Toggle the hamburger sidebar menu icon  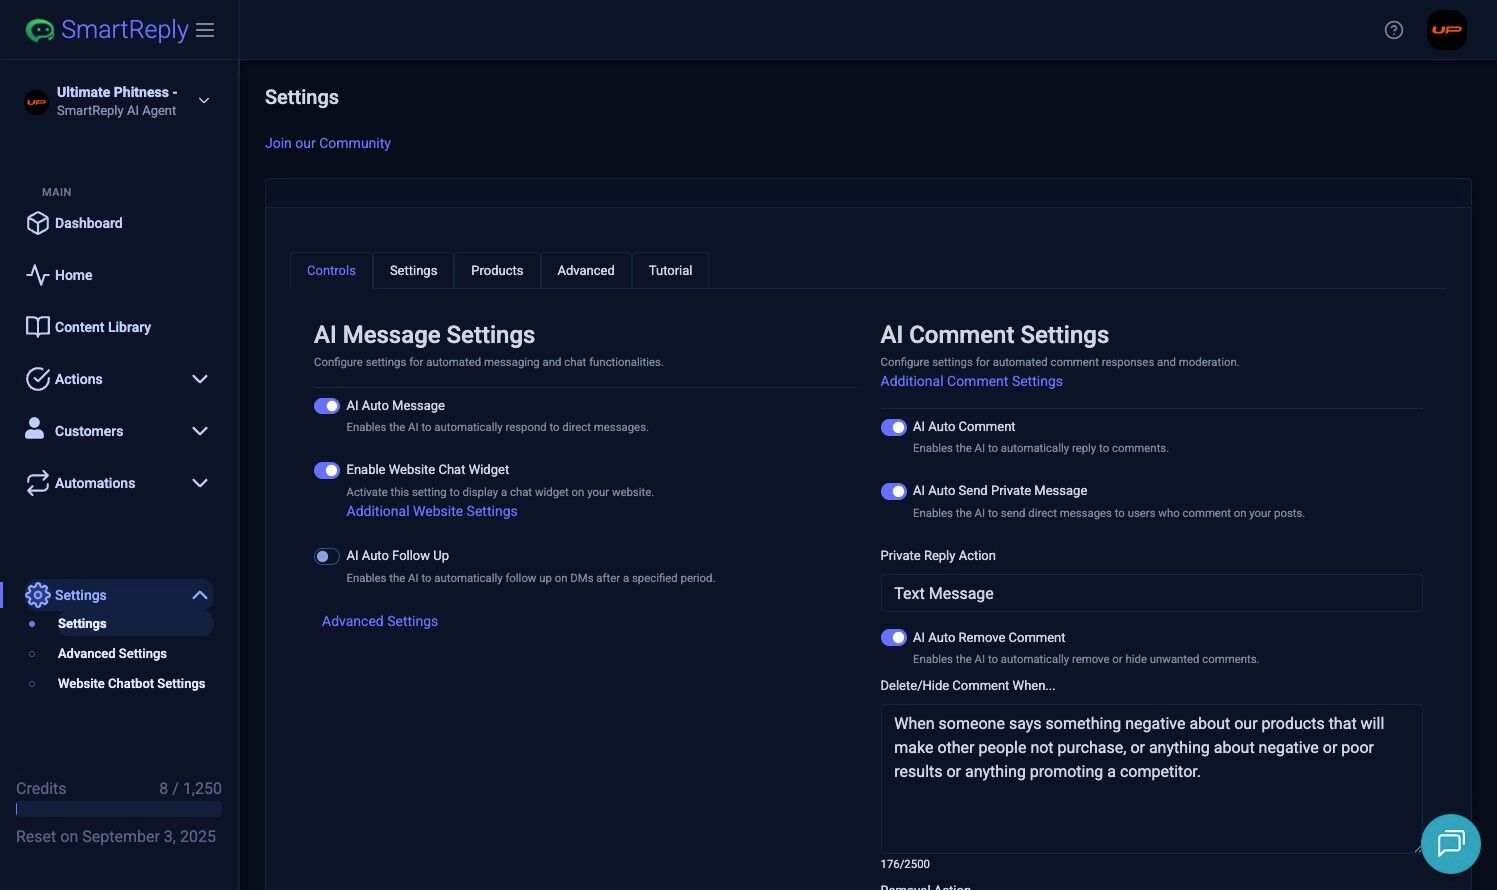click(x=205, y=30)
